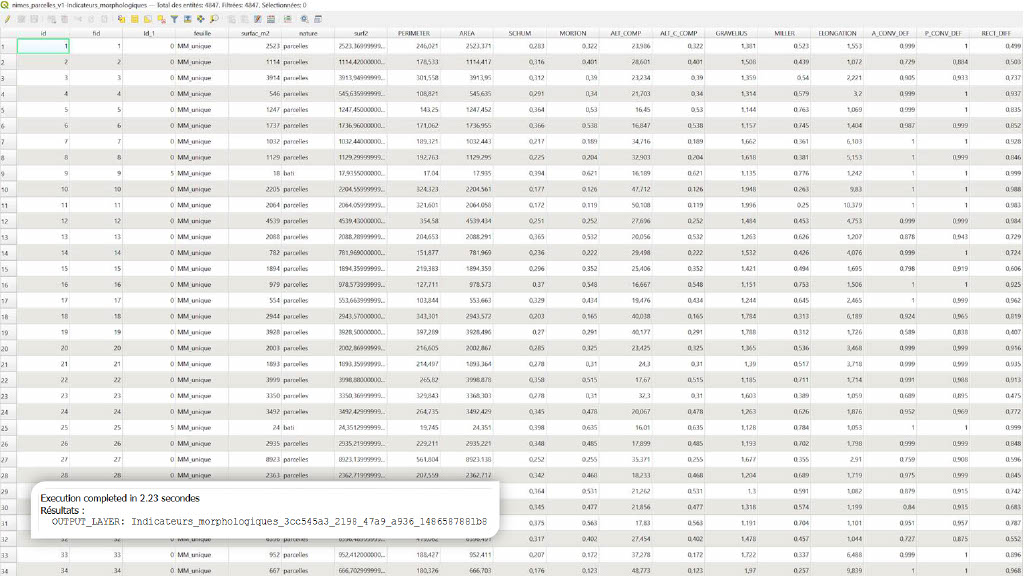Click the funnel filter icon in toolbar
Image resolution: width=1024 pixels, height=576 pixels.
tap(175, 19)
